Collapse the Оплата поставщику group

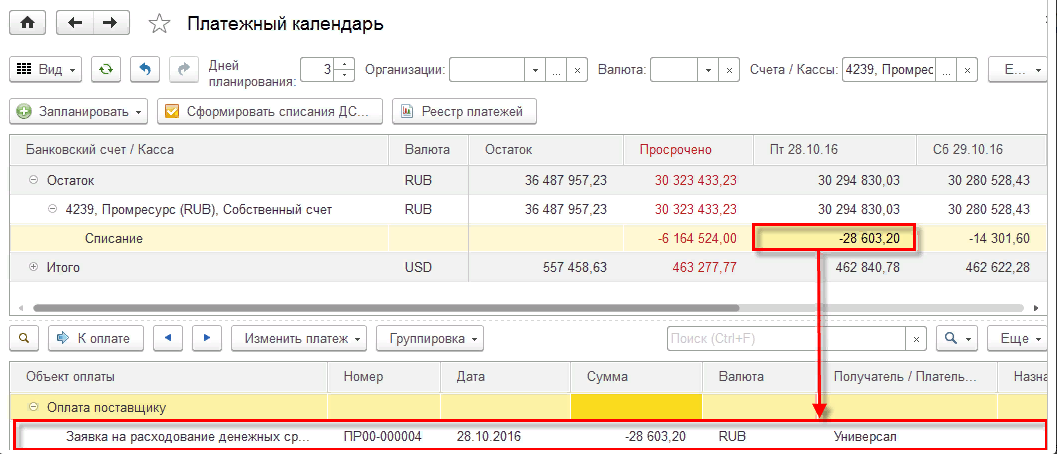coord(33,407)
